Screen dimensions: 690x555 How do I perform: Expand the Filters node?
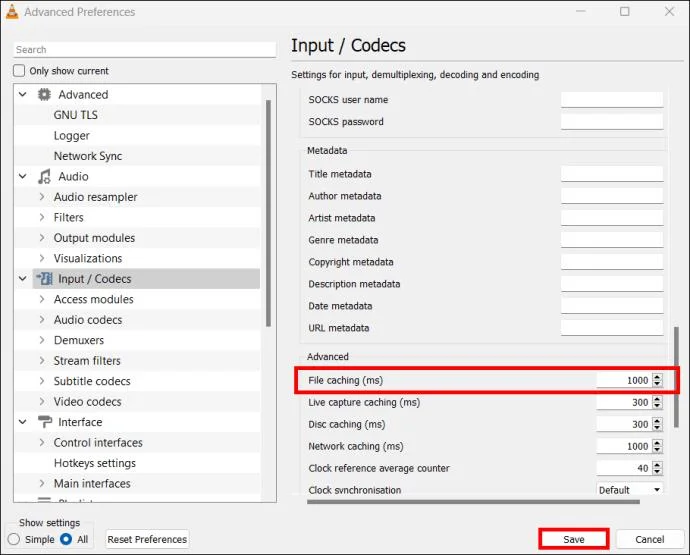click(x=42, y=217)
